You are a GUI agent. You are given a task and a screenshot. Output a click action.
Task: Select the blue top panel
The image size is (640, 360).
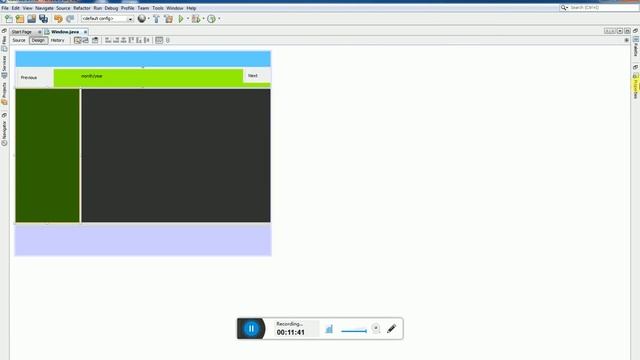pyautogui.click(x=143, y=59)
